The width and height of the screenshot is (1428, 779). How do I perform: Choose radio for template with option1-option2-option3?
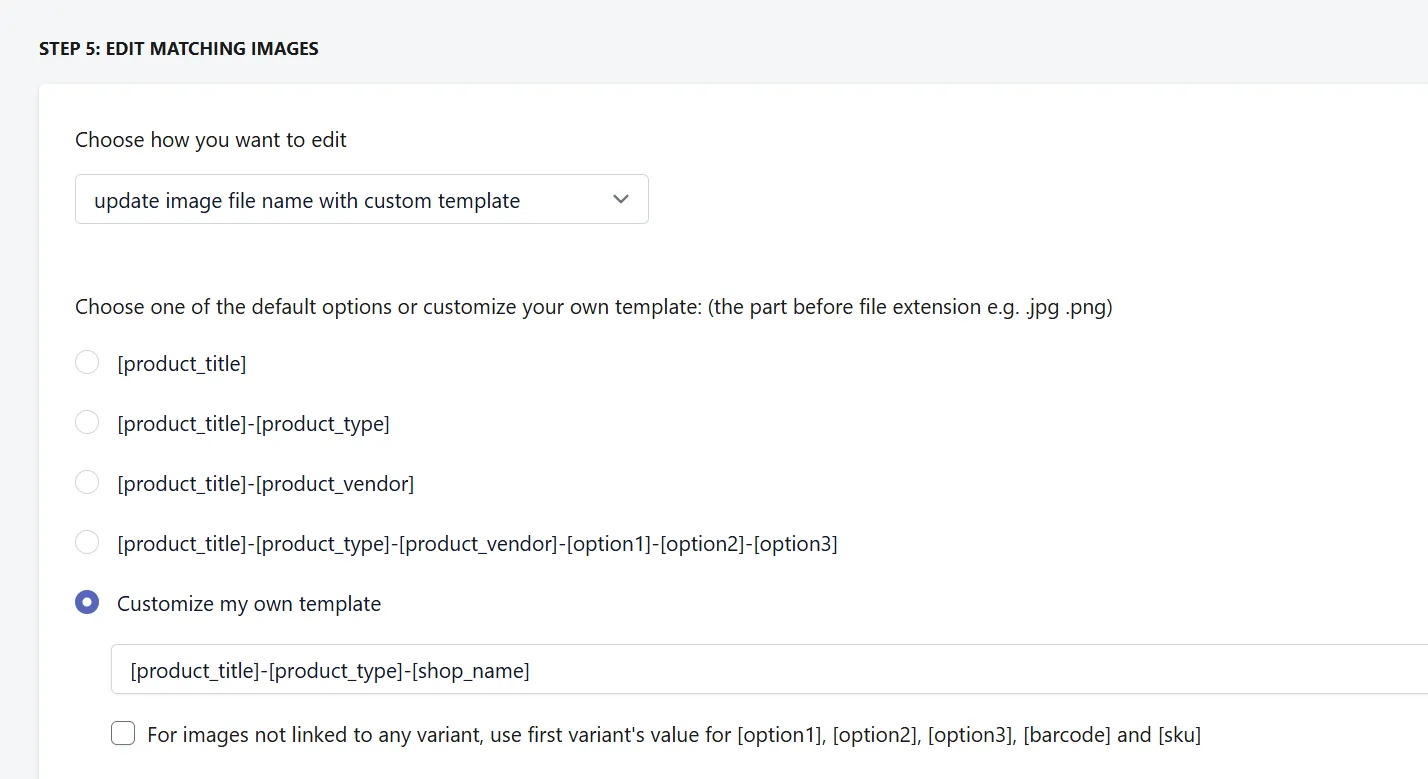[x=87, y=542]
